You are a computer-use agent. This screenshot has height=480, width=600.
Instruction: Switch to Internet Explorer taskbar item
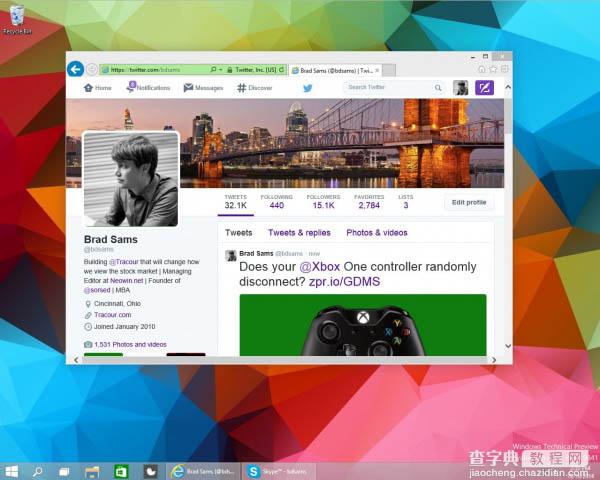point(203,472)
